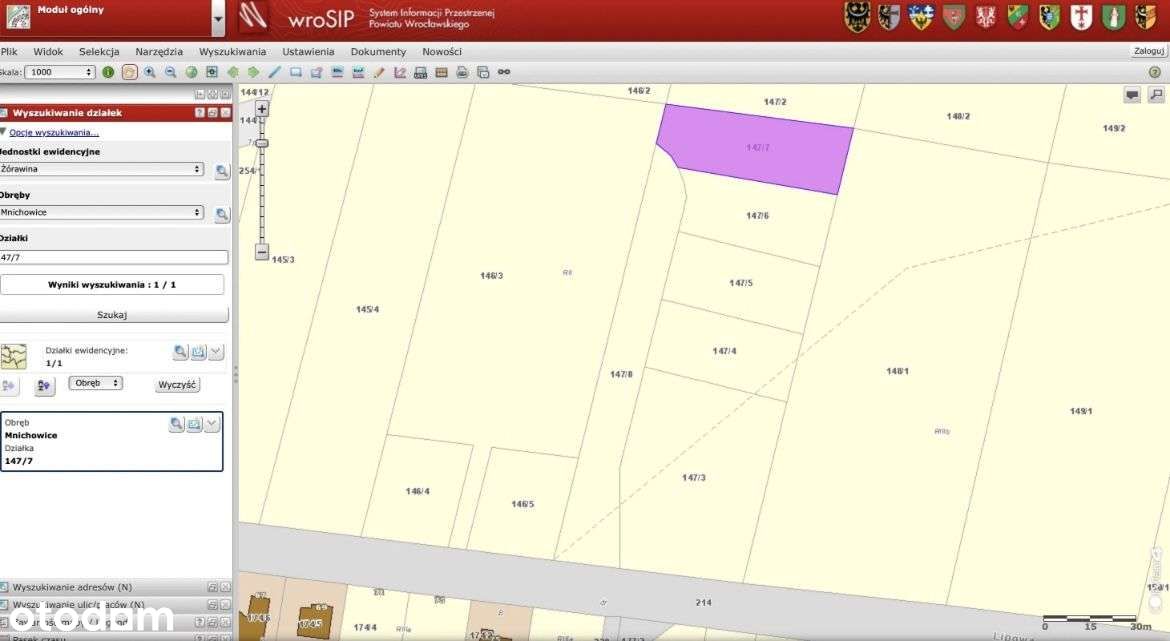1170x641 pixels.
Task: Click the green globe full extent icon
Action: coord(192,72)
